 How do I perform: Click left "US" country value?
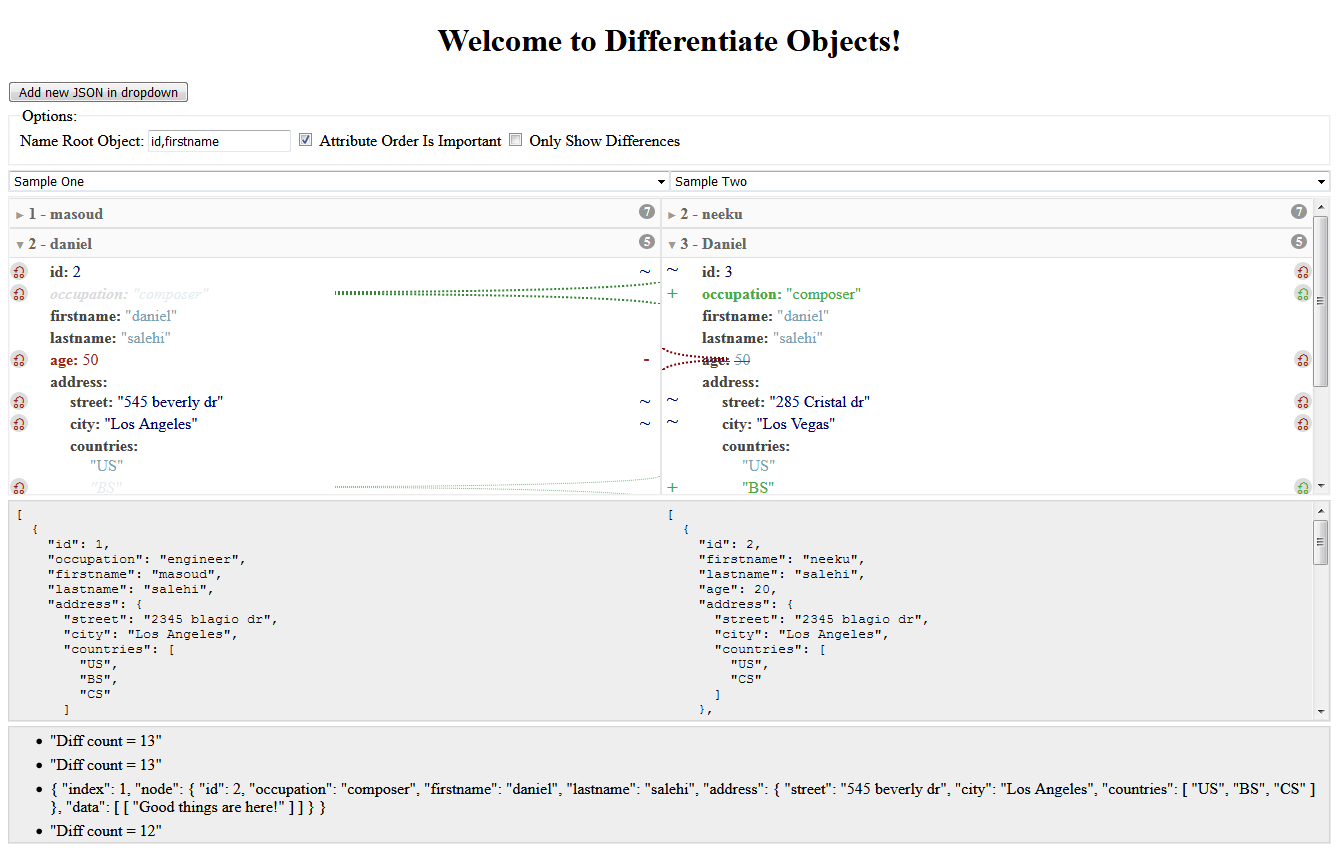[106, 466]
